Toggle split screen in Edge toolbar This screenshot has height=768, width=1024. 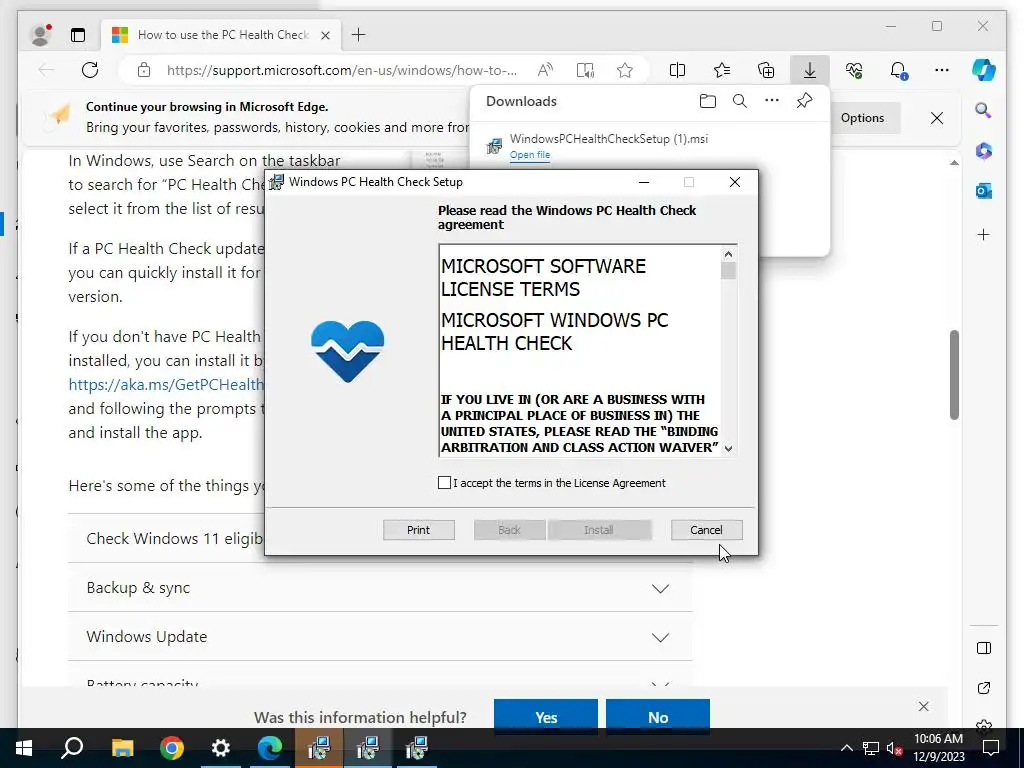[677, 70]
